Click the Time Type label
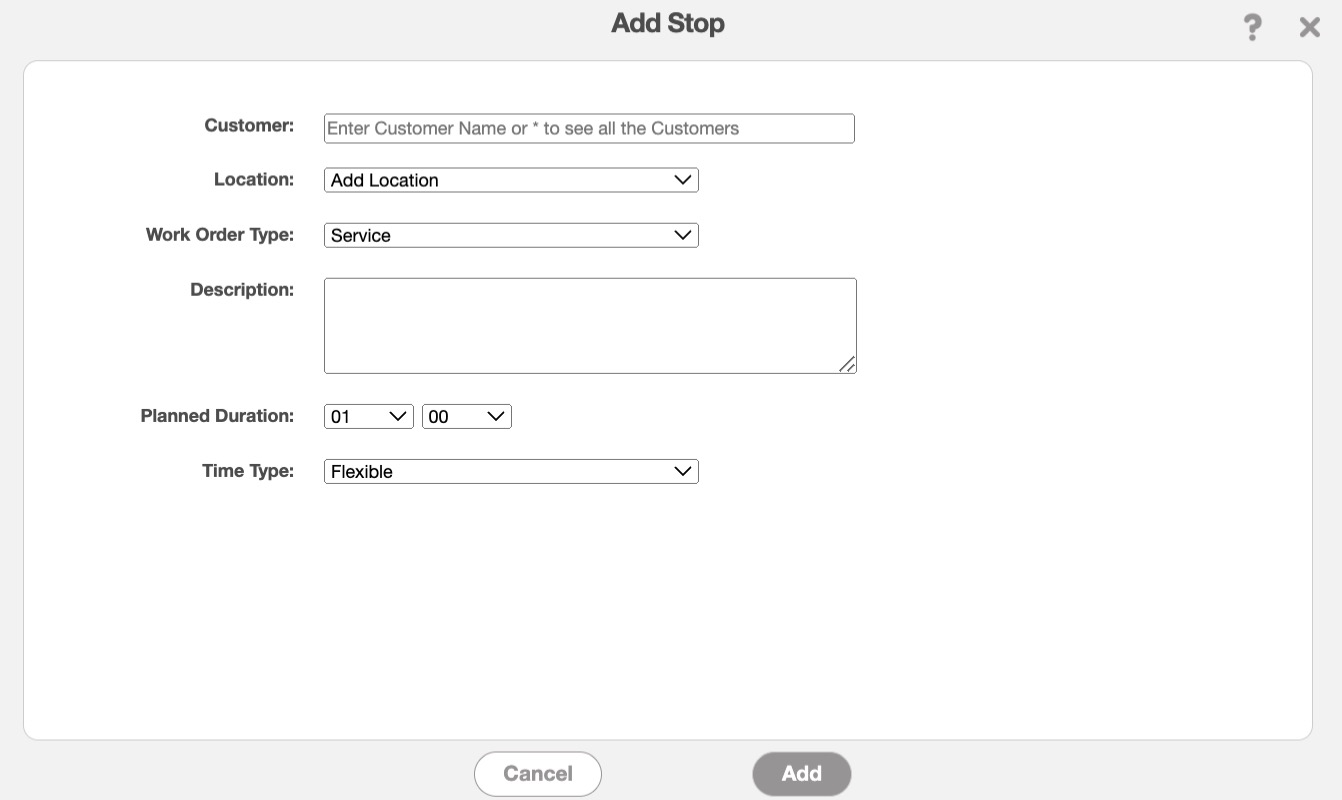 (x=248, y=470)
